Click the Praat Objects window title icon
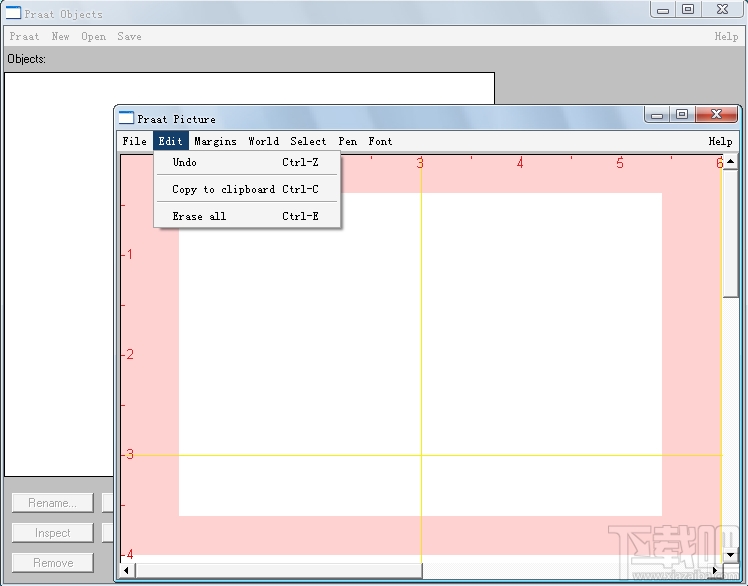748x586 pixels. point(13,12)
